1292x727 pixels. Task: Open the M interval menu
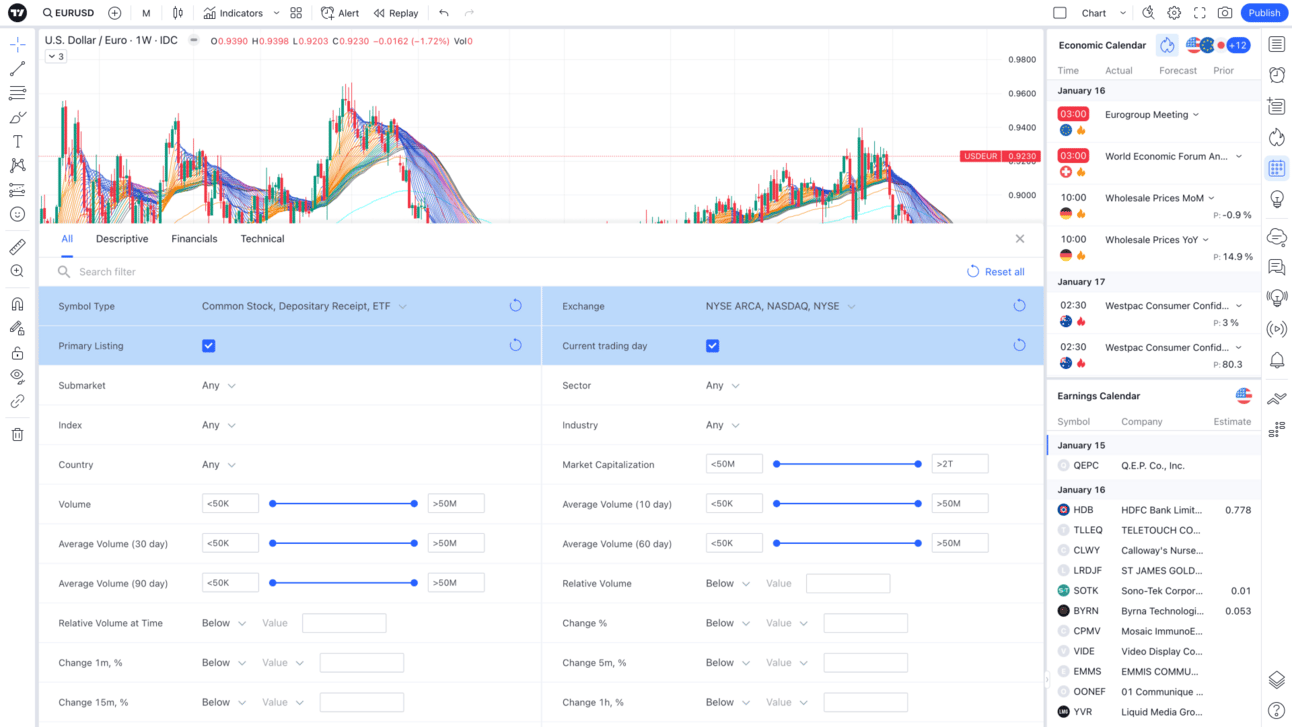point(146,13)
